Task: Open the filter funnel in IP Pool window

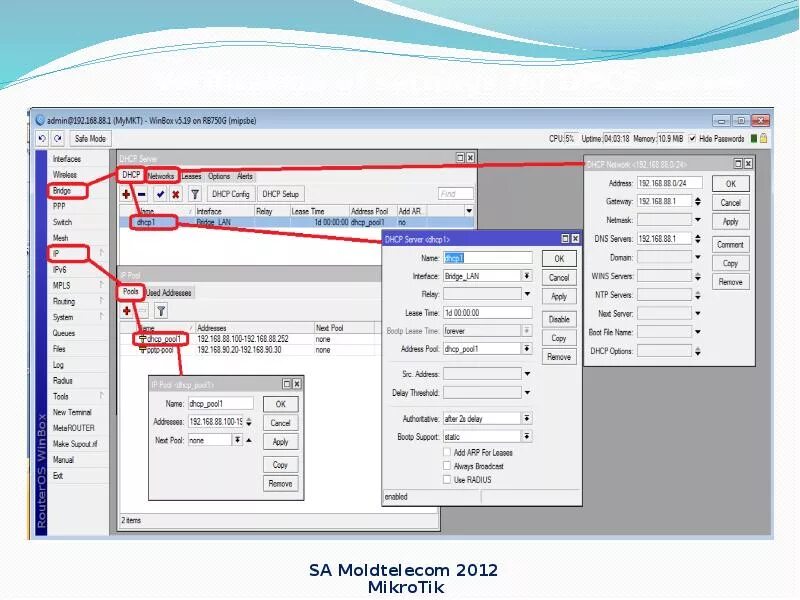Action: click(161, 311)
